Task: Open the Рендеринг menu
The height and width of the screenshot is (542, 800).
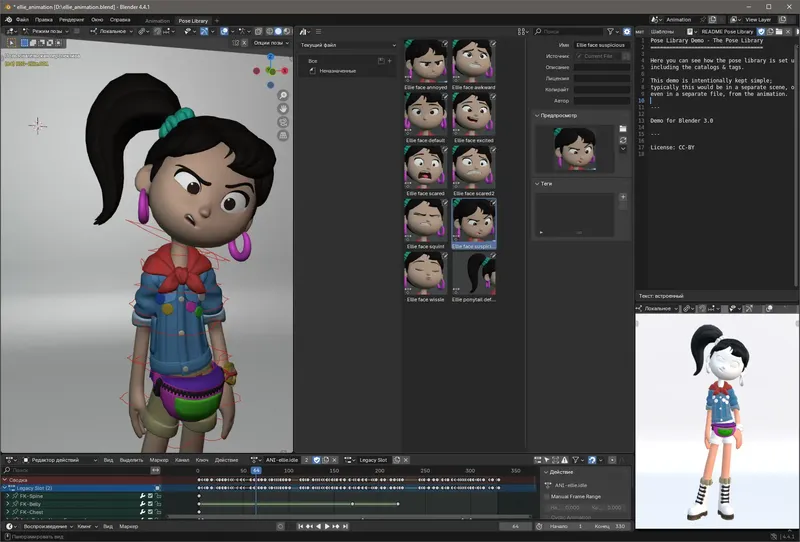Action: [71, 19]
